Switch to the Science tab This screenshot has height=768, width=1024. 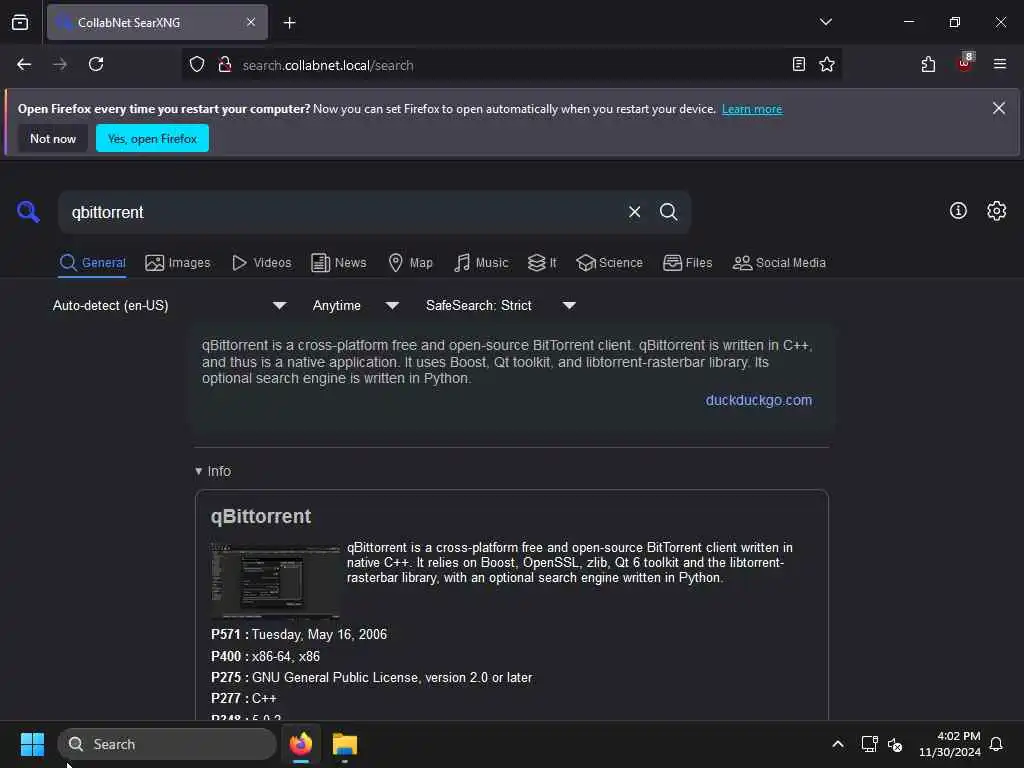click(x=609, y=263)
